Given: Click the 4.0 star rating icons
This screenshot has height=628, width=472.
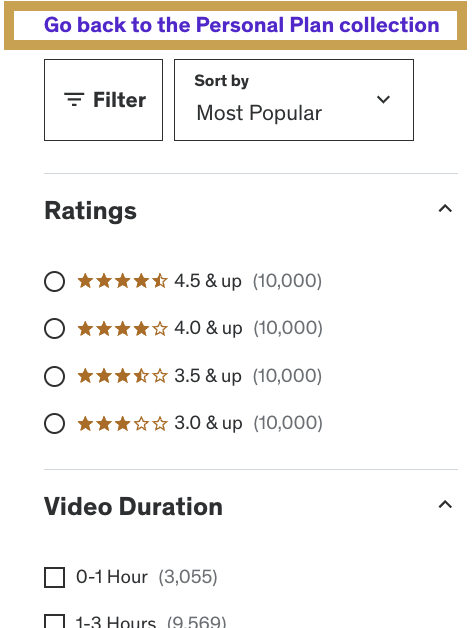Looking at the screenshot, I should coord(122,328).
